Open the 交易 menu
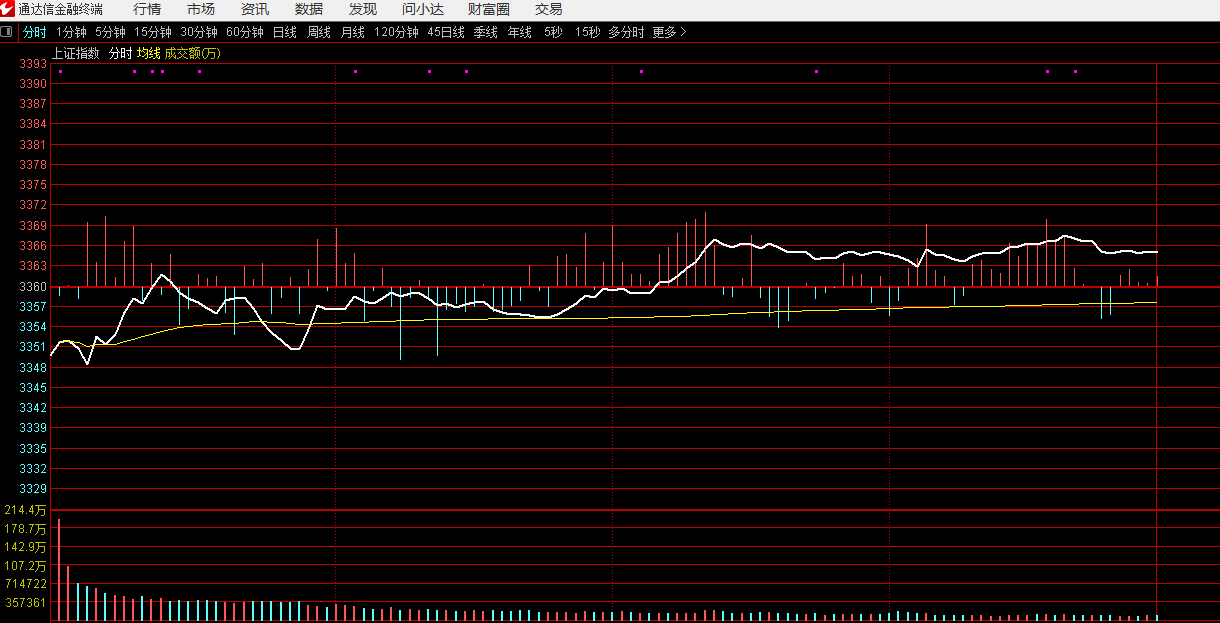Viewport: 1220px width, 623px height. [x=548, y=9]
